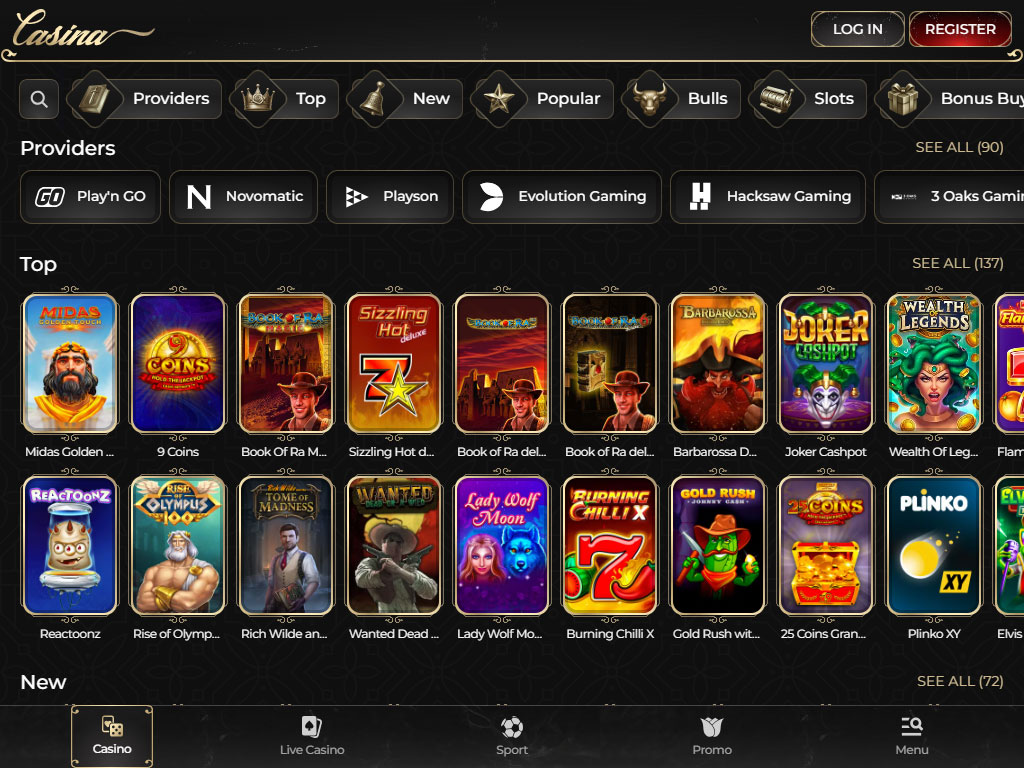The height and width of the screenshot is (768, 1024).
Task: Filter games by Play'n GO provider
Action: click(90, 197)
